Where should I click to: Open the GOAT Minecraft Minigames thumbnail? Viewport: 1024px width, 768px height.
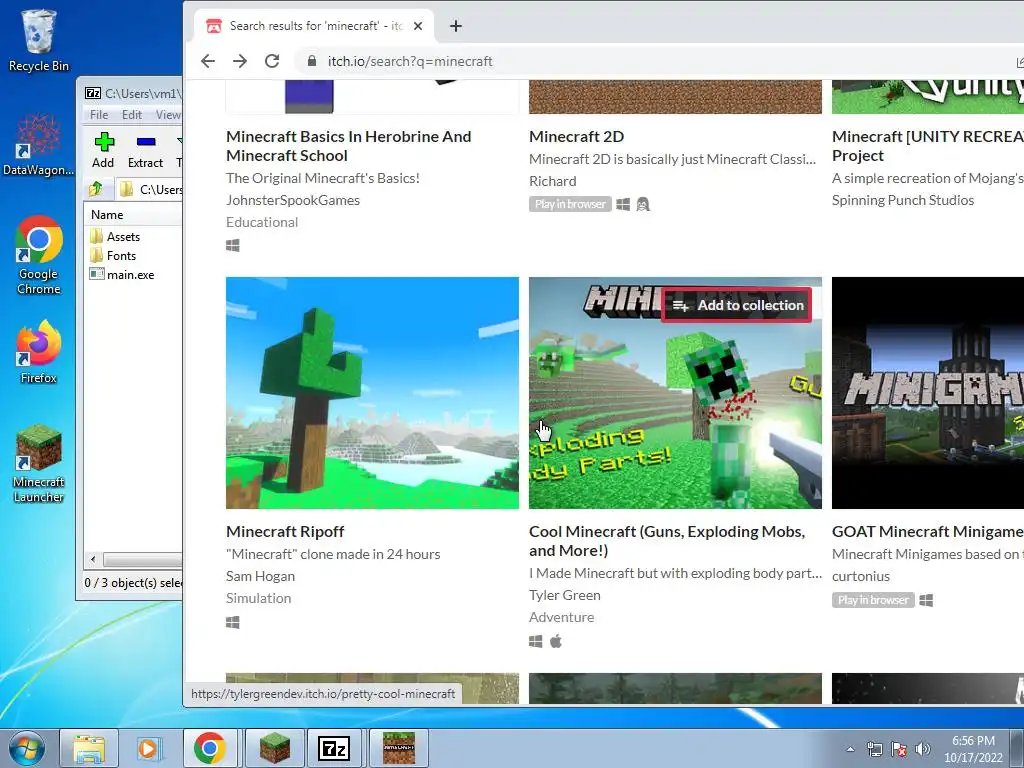tap(928, 393)
